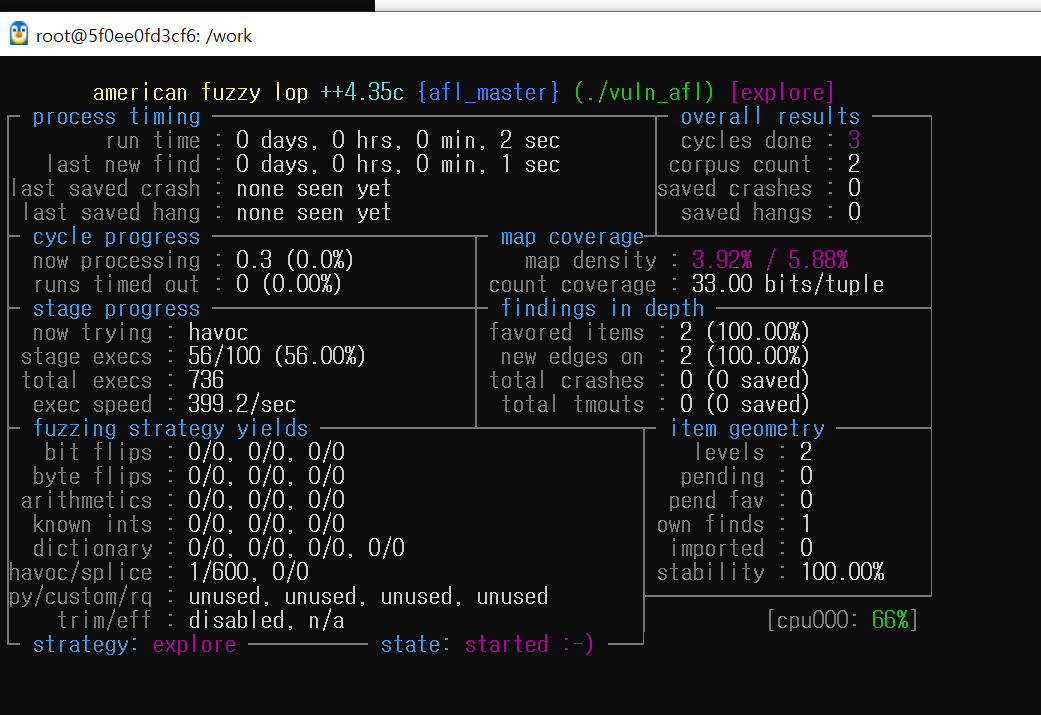Viewport: 1041px width, 715px height.
Task: Click the count coverage 33.00 bits/tuple
Action: 788,284
